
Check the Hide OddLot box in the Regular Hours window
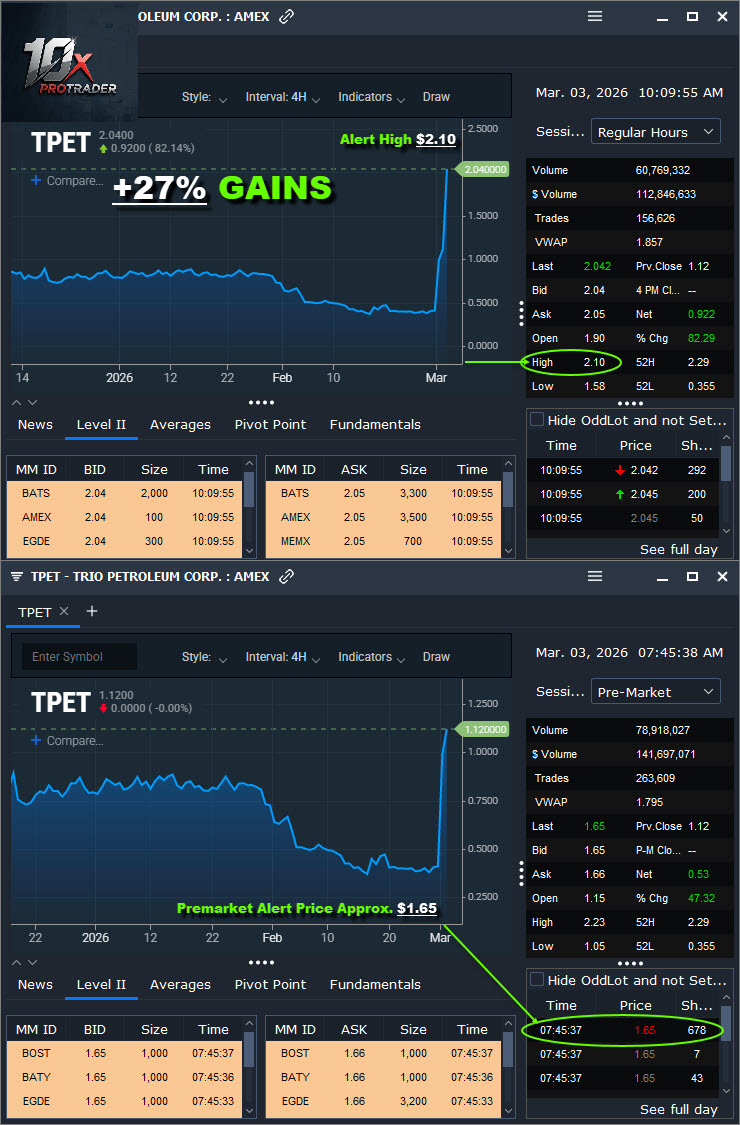pos(537,420)
